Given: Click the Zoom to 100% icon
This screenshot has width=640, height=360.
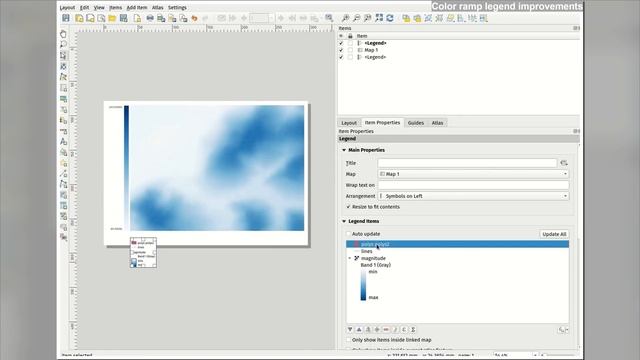Looking at the screenshot, I should coord(368,18).
